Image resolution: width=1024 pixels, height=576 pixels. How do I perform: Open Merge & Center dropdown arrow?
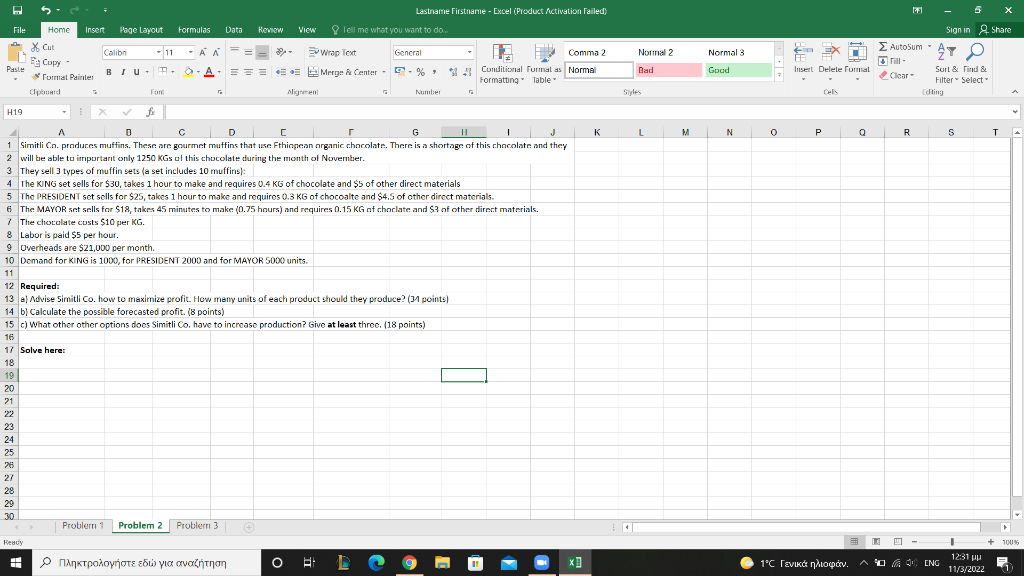384,72
